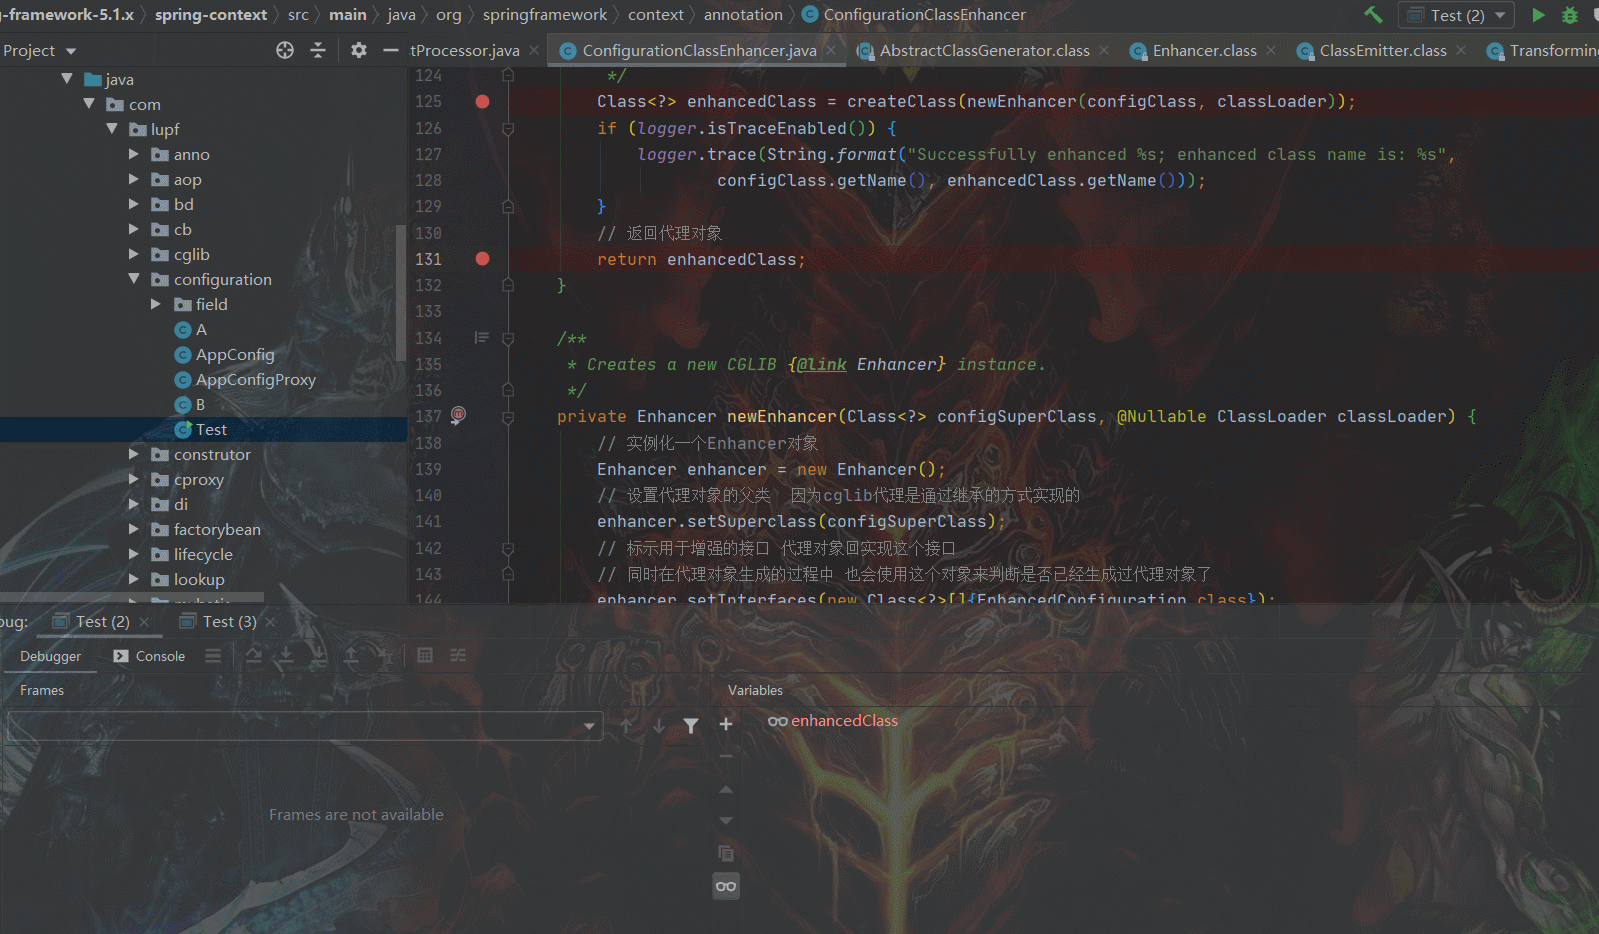Duplicate the watch using the copy icon
1599x934 pixels.
pos(726,853)
